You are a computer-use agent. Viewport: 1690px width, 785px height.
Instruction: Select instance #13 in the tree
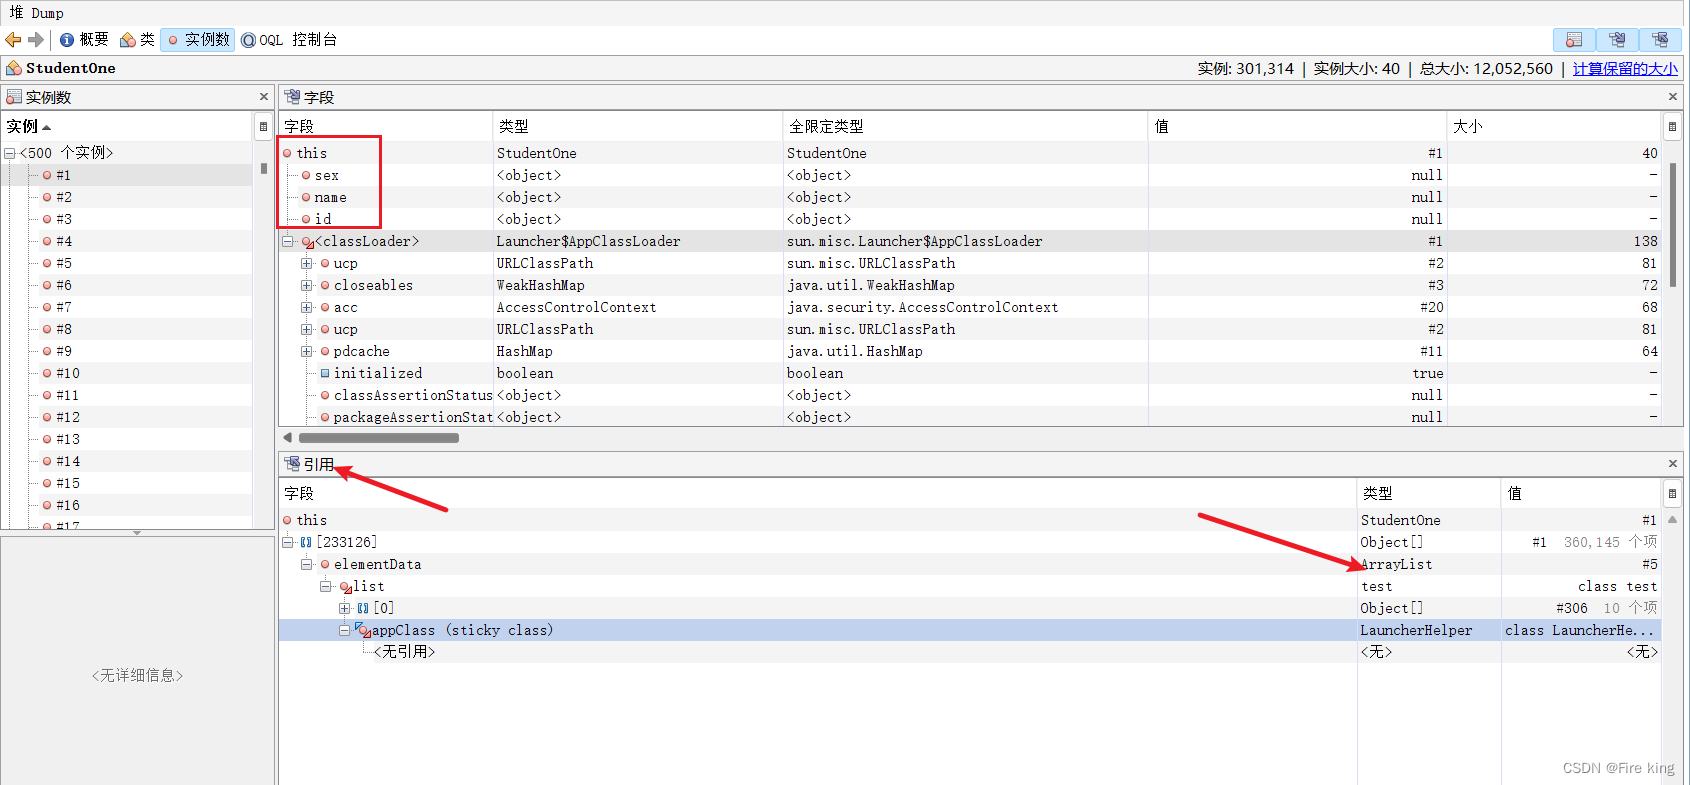[68, 439]
